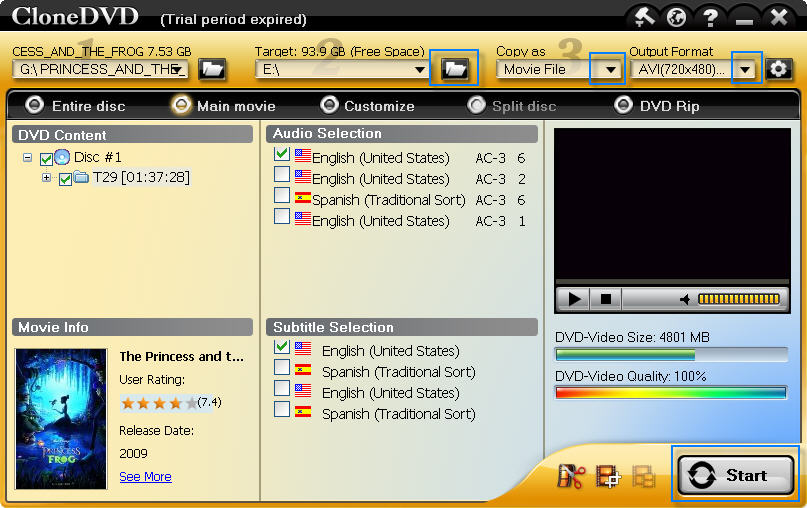This screenshot has height=508, width=807.
Task: Click the black video preview area
Action: [x=672, y=204]
